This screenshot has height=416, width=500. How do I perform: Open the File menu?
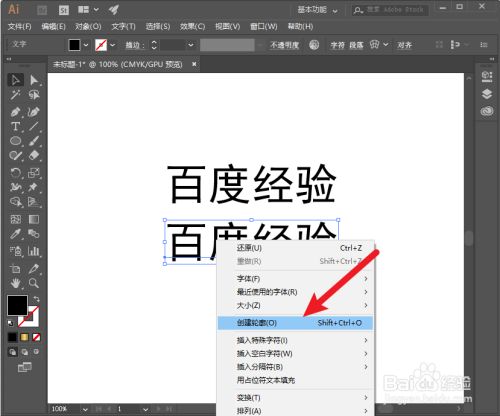pos(19,27)
